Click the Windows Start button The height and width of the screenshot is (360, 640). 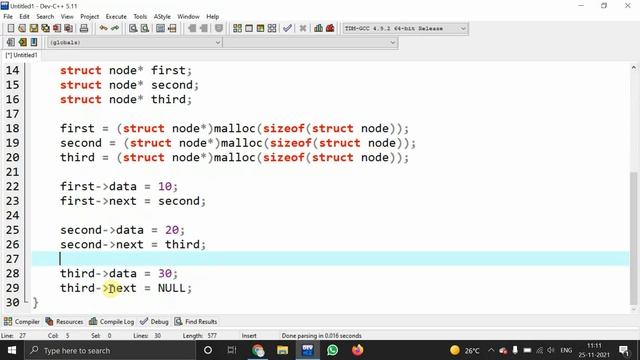click(12, 350)
